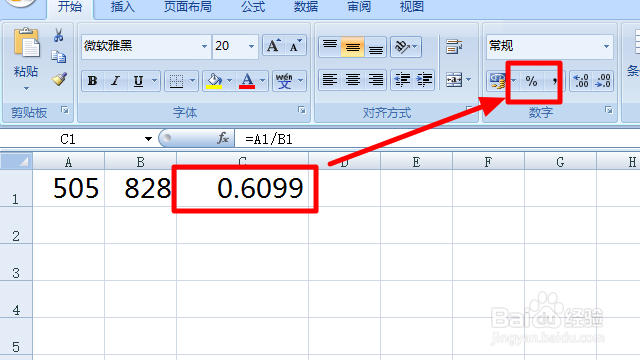Toggle middle vertical alignment

coord(353,46)
